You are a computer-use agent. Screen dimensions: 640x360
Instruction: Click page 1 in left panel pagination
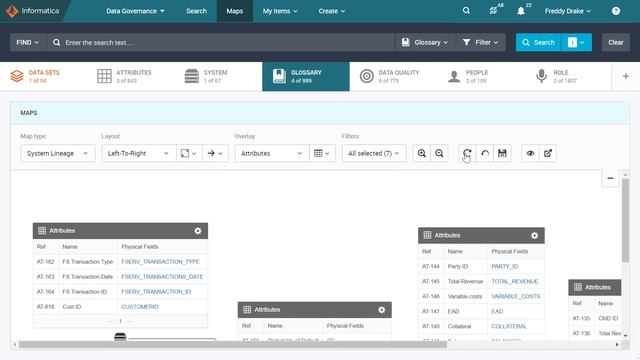coord(120,321)
